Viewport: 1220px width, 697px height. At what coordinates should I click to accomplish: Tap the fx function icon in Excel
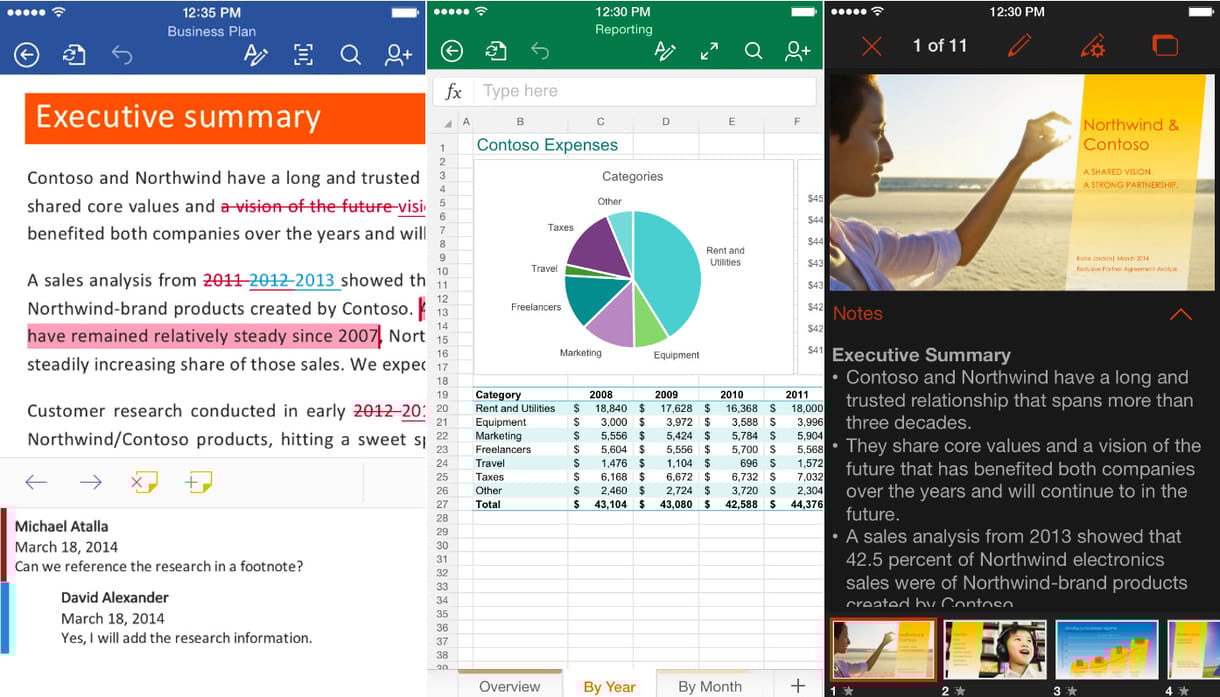tap(453, 92)
